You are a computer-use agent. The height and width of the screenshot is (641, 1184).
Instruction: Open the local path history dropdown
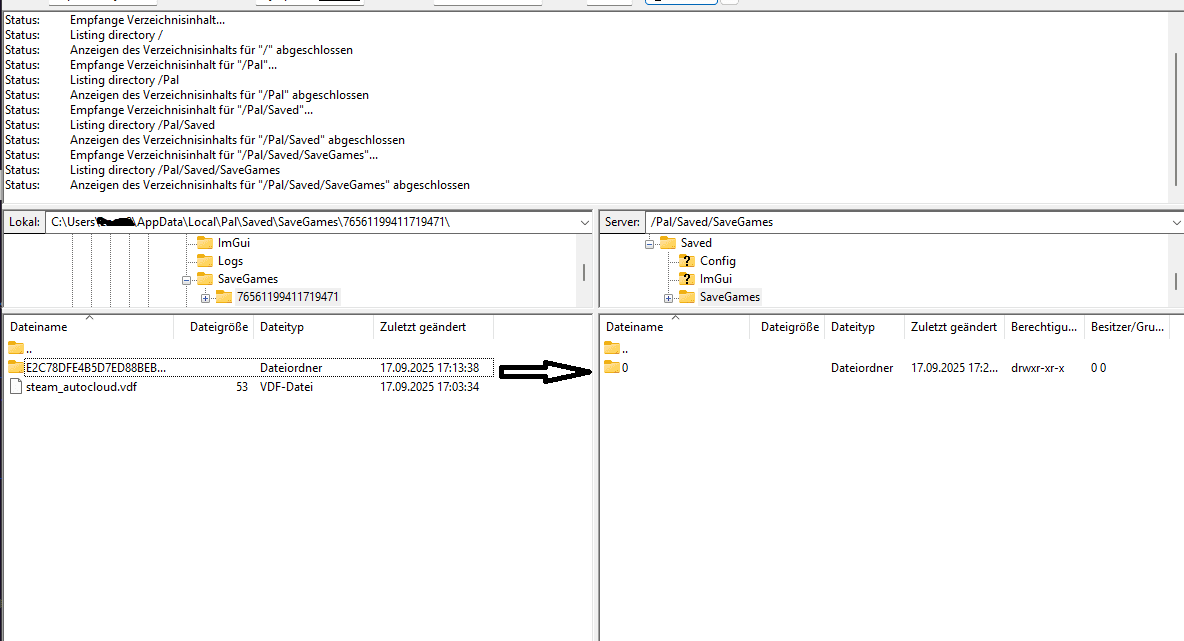point(586,222)
